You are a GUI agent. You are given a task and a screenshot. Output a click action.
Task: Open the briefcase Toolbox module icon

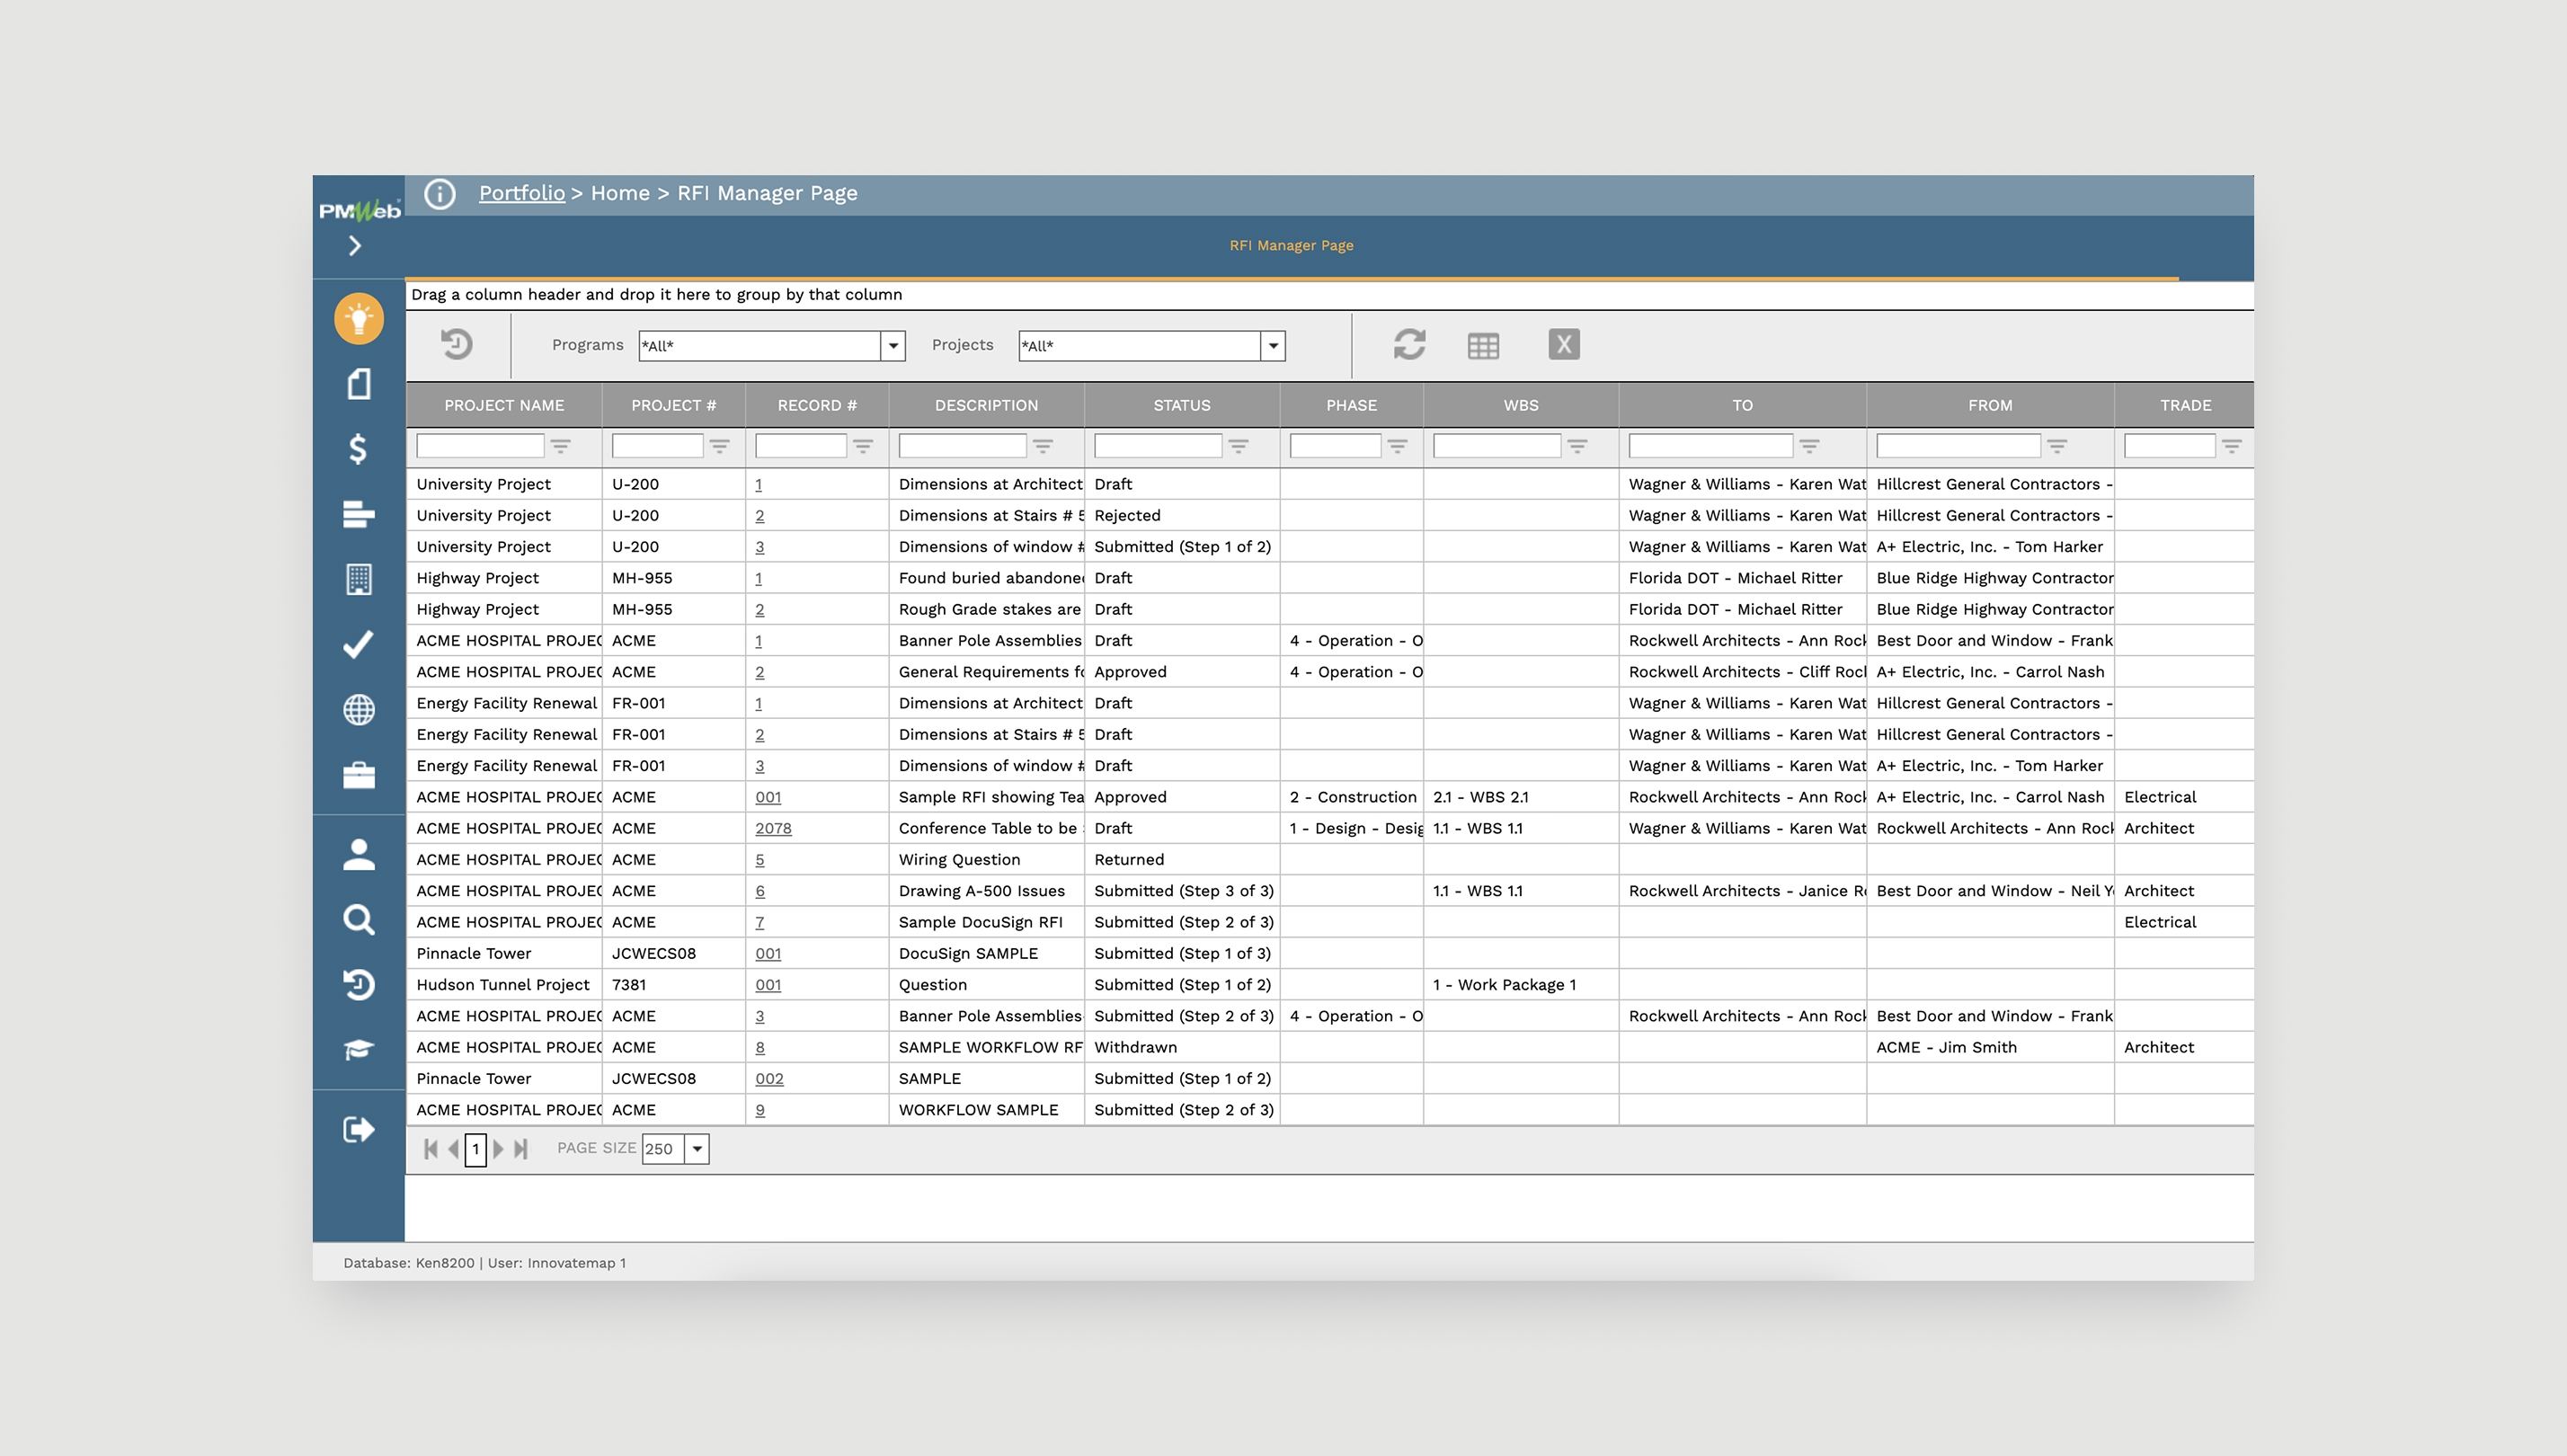[359, 775]
